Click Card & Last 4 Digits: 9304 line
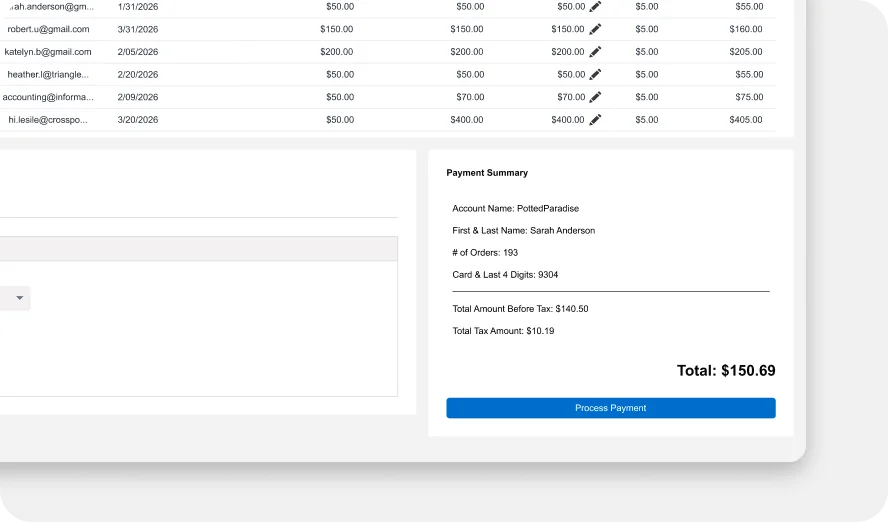This screenshot has height=522, width=888. (505, 275)
